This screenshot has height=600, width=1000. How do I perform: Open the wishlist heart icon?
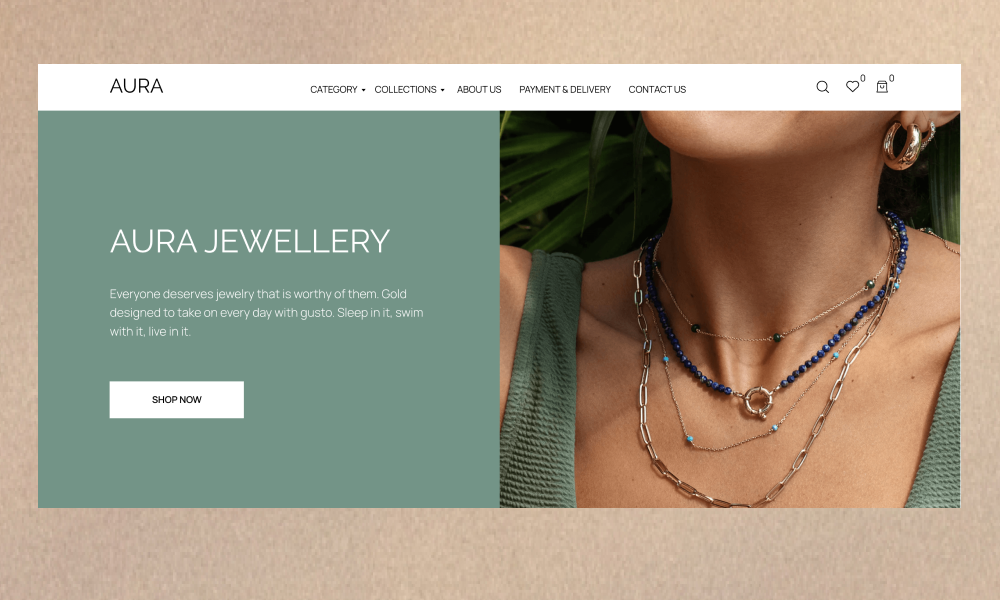point(852,87)
